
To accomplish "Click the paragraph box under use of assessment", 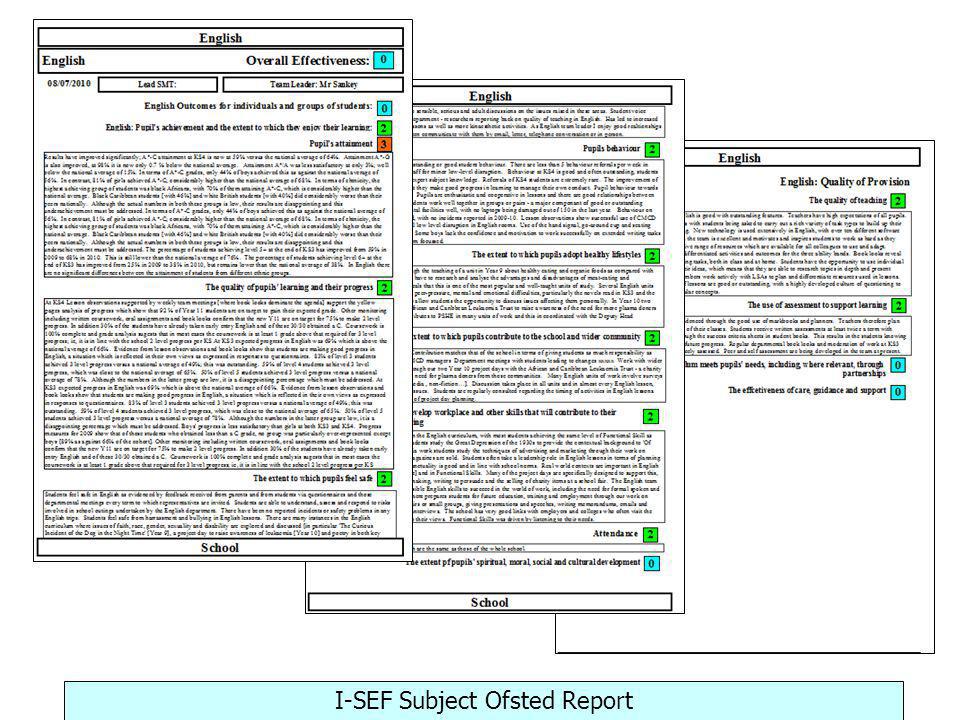I will coord(798,336).
